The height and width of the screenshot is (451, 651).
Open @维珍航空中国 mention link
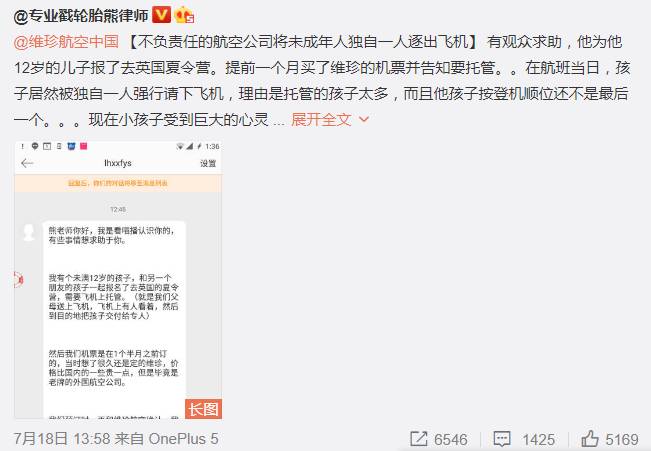[x=66, y=42]
